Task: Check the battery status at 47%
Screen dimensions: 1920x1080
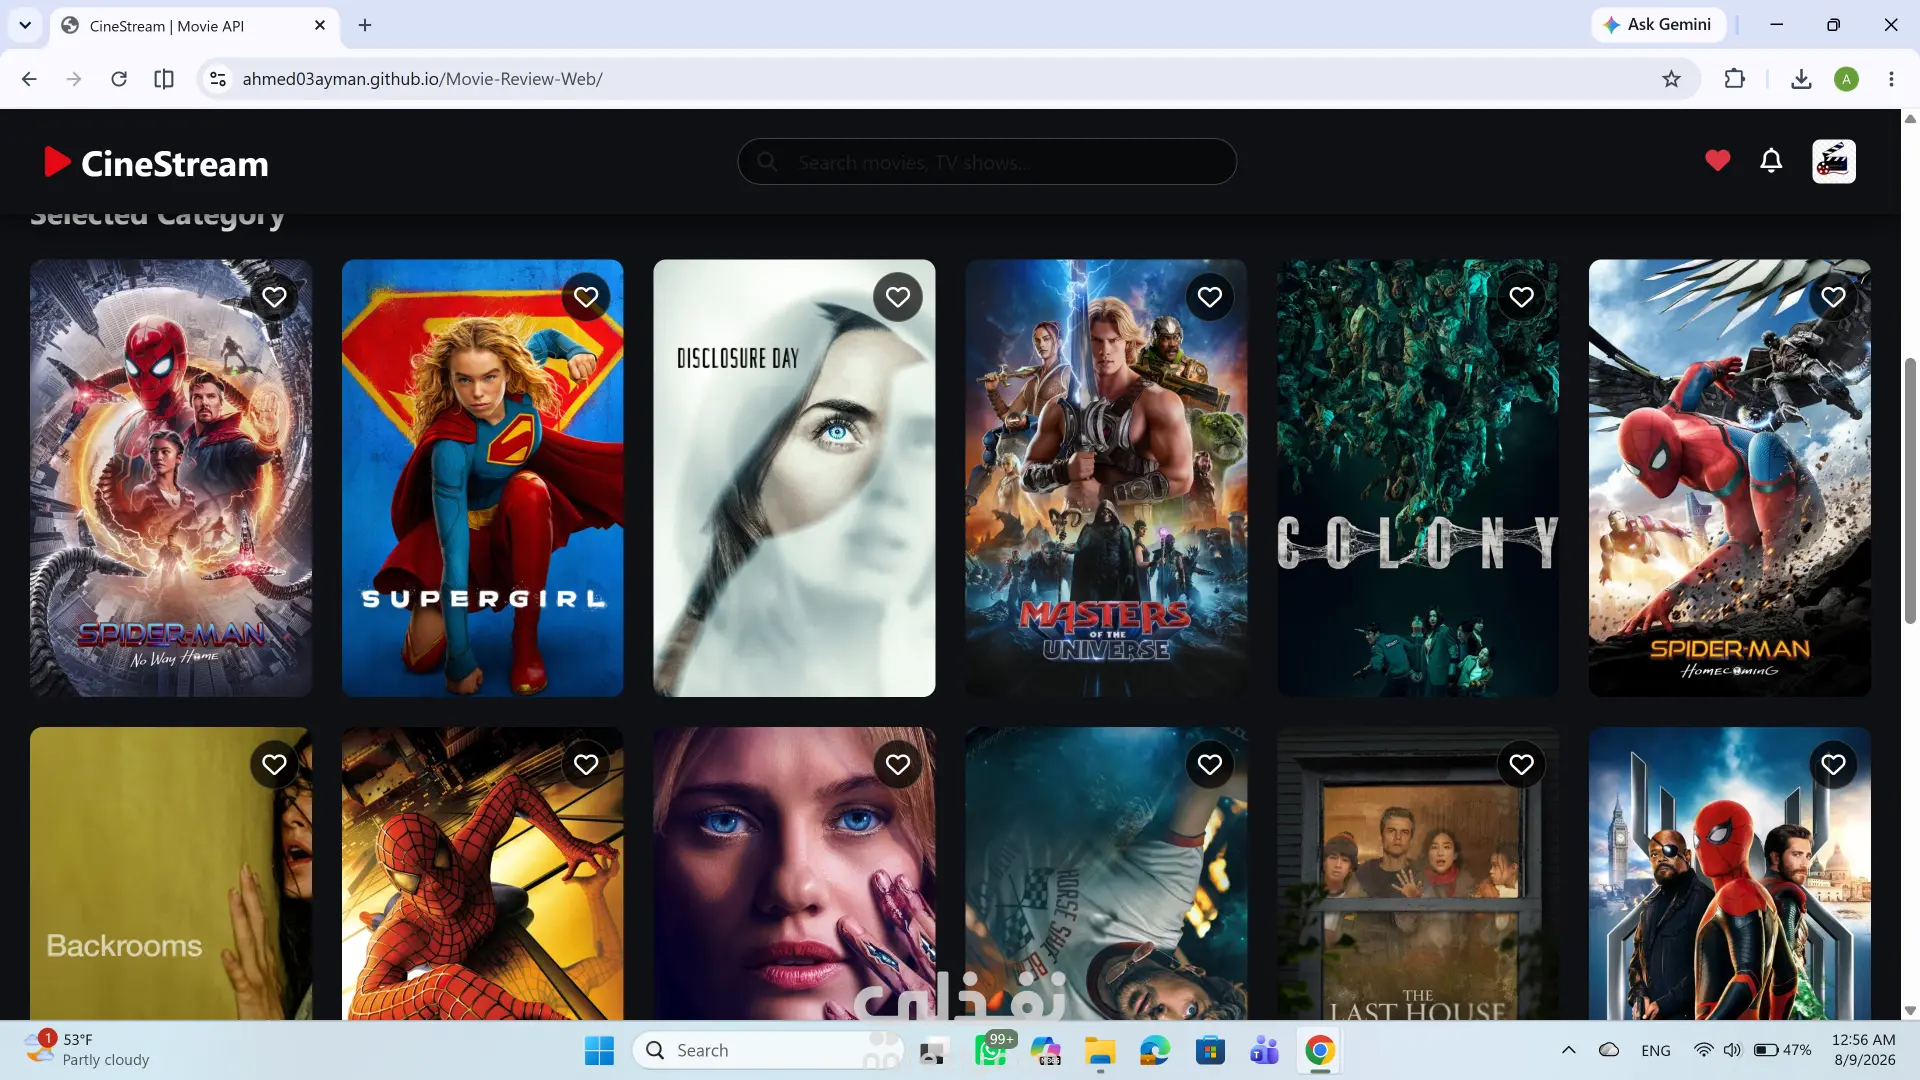Action: (x=1782, y=1050)
